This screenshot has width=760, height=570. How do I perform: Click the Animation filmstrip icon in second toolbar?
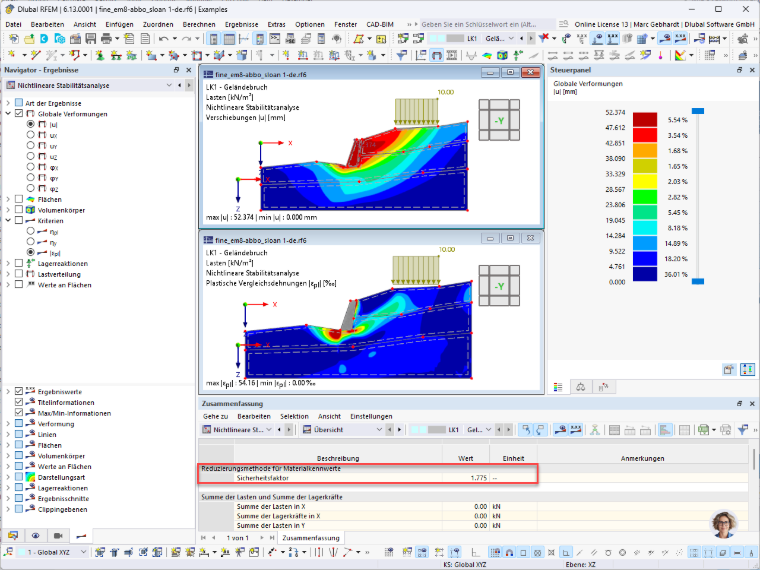pos(452,55)
